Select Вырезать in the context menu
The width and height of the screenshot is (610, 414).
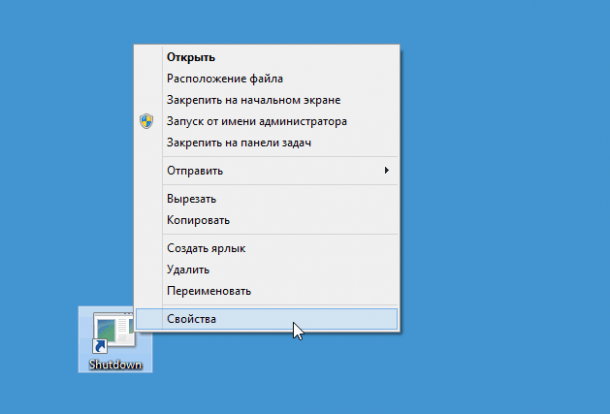tap(192, 199)
